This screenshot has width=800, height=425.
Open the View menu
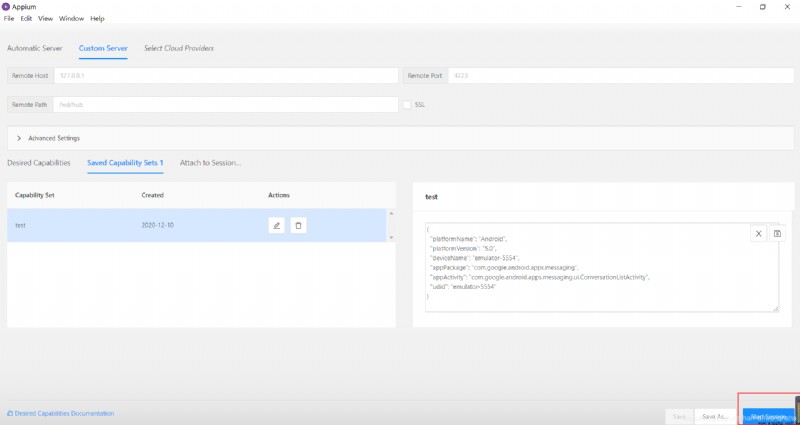click(x=45, y=18)
